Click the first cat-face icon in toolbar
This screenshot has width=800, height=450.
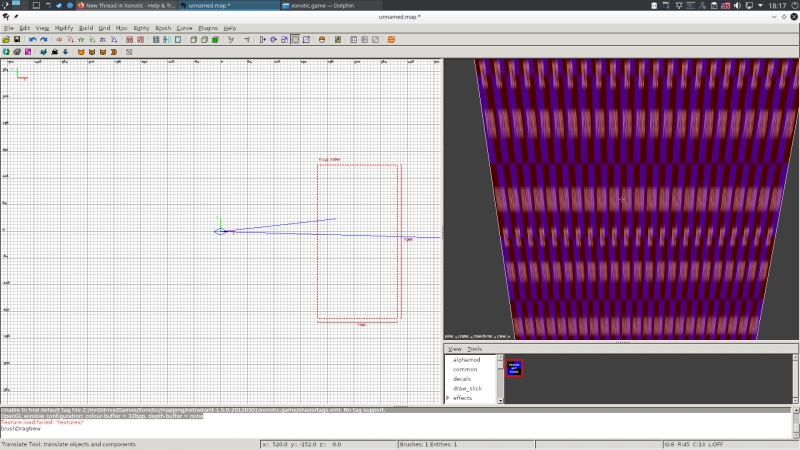click(x=82, y=52)
